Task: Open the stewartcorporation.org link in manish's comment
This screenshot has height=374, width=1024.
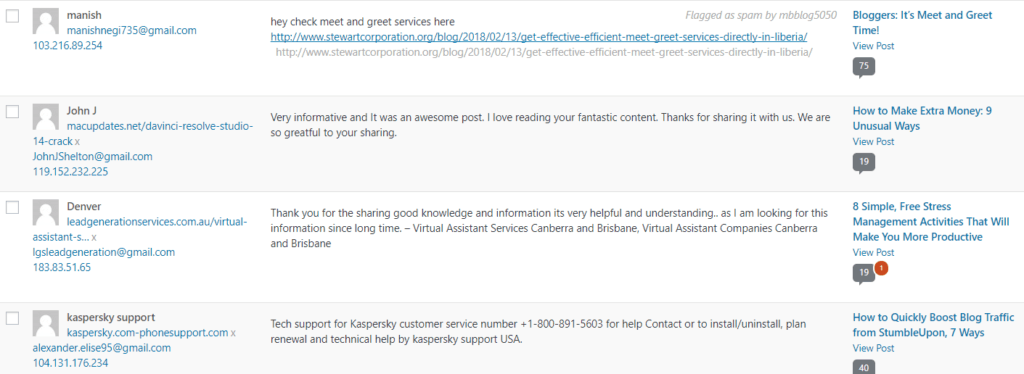Action: 539,37
